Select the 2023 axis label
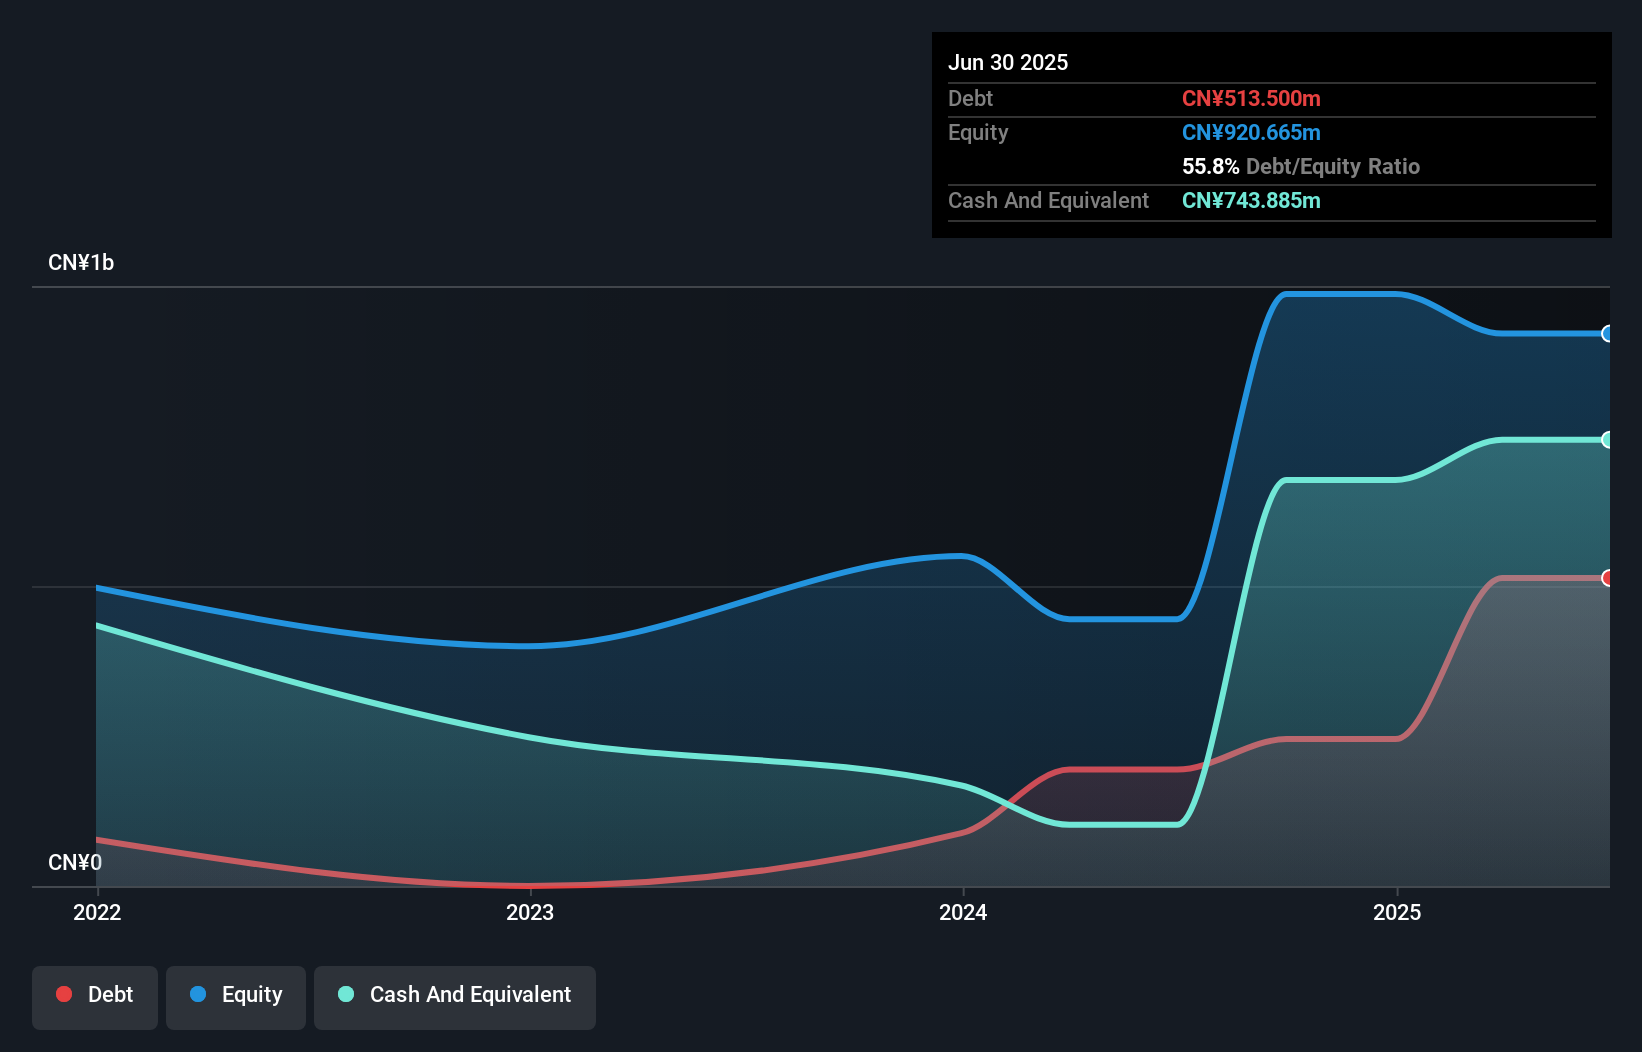Viewport: 1642px width, 1052px height. (531, 912)
